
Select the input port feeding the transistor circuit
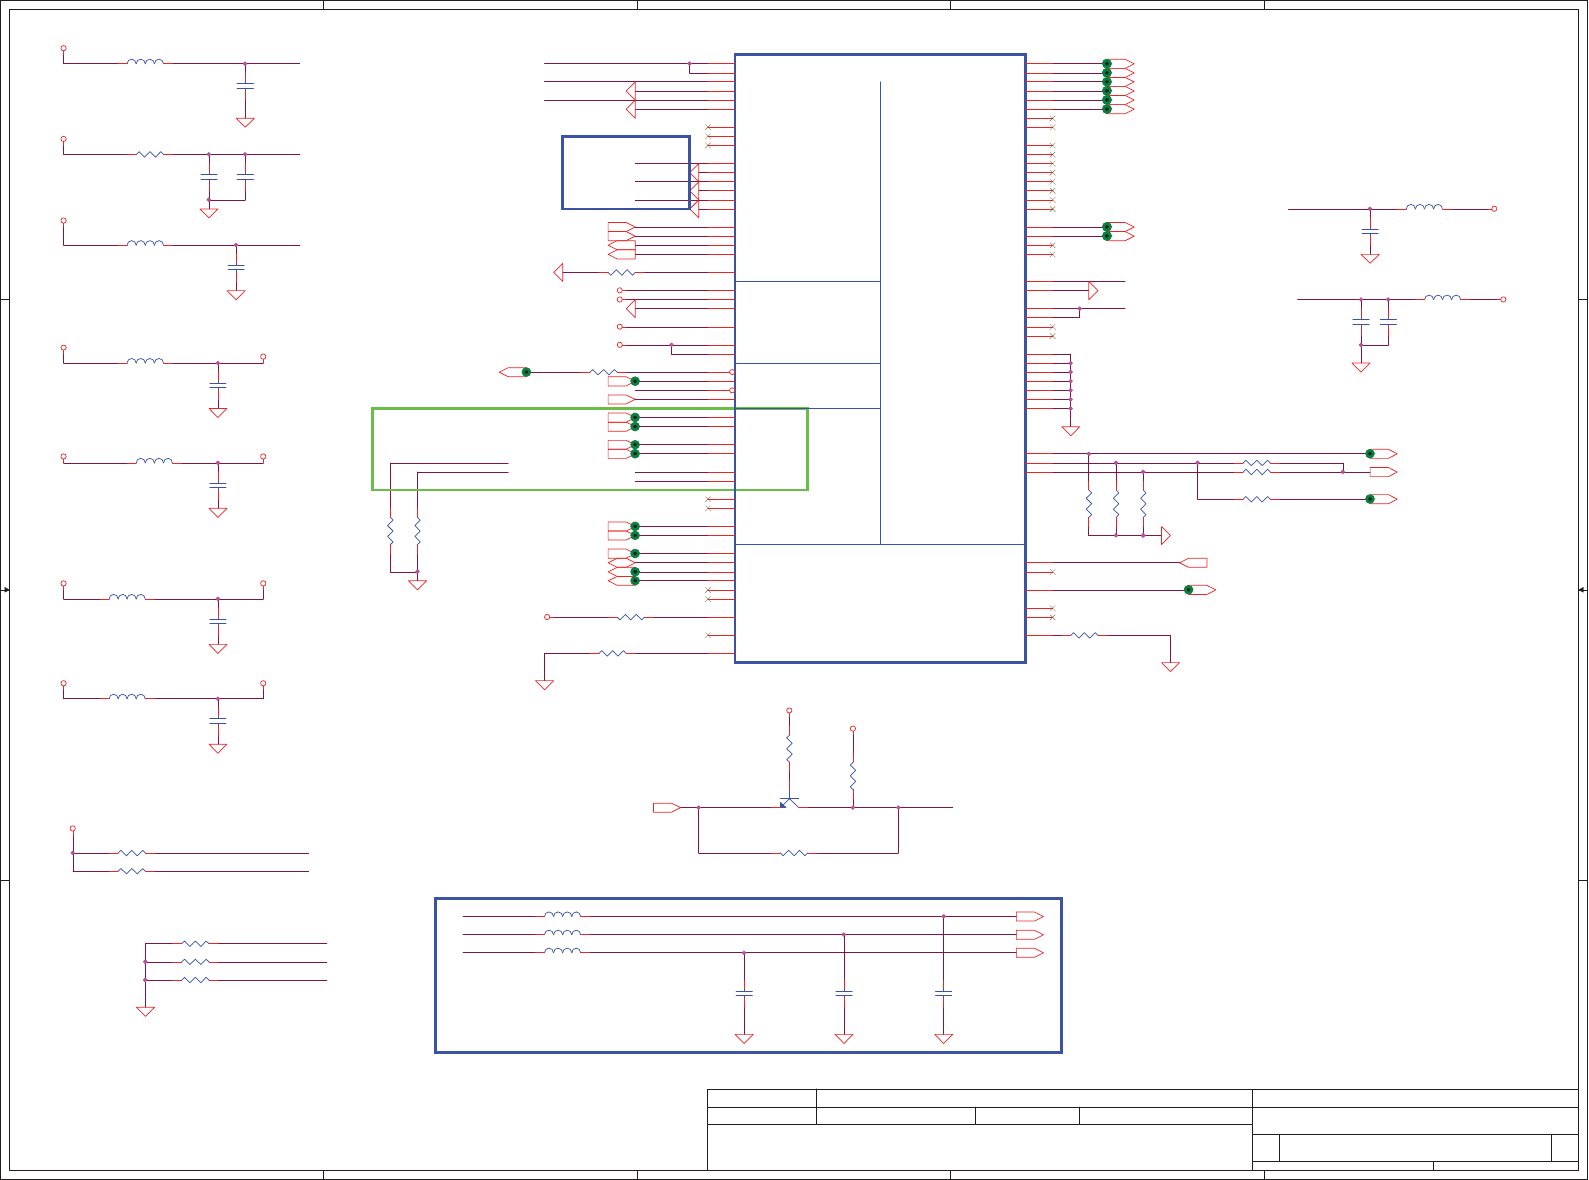pyautogui.click(x=667, y=807)
